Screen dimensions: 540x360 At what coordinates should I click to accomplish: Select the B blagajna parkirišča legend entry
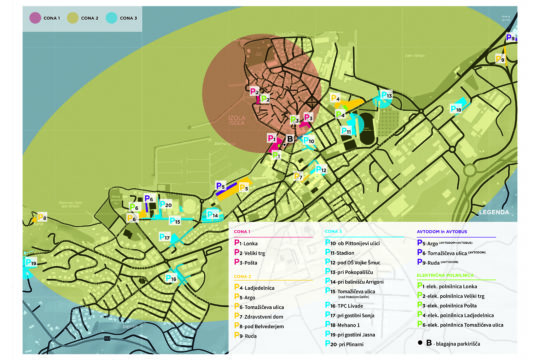tap(449, 343)
